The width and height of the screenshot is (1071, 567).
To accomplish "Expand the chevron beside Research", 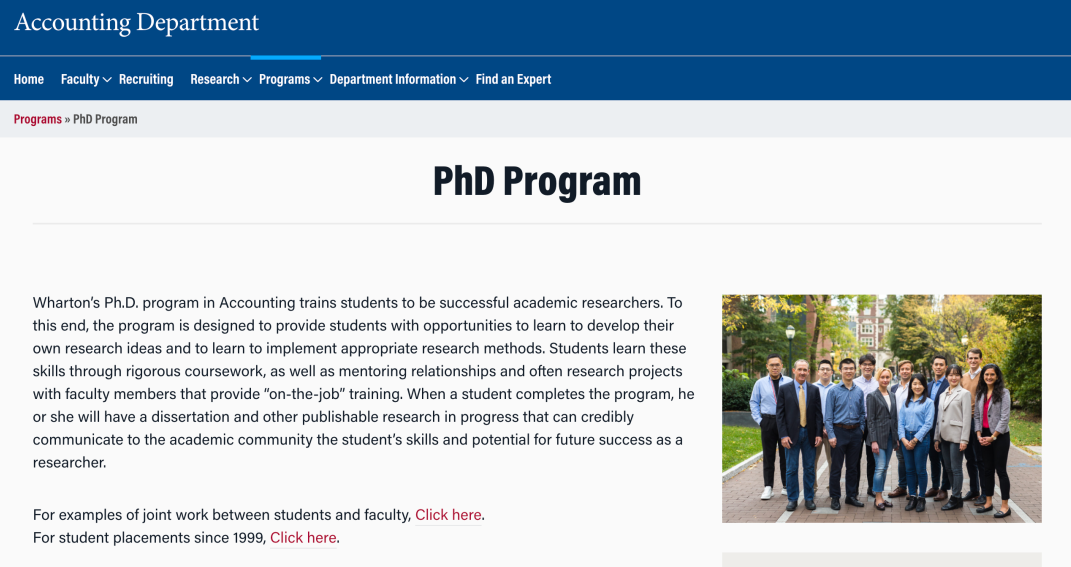I will 247,80.
